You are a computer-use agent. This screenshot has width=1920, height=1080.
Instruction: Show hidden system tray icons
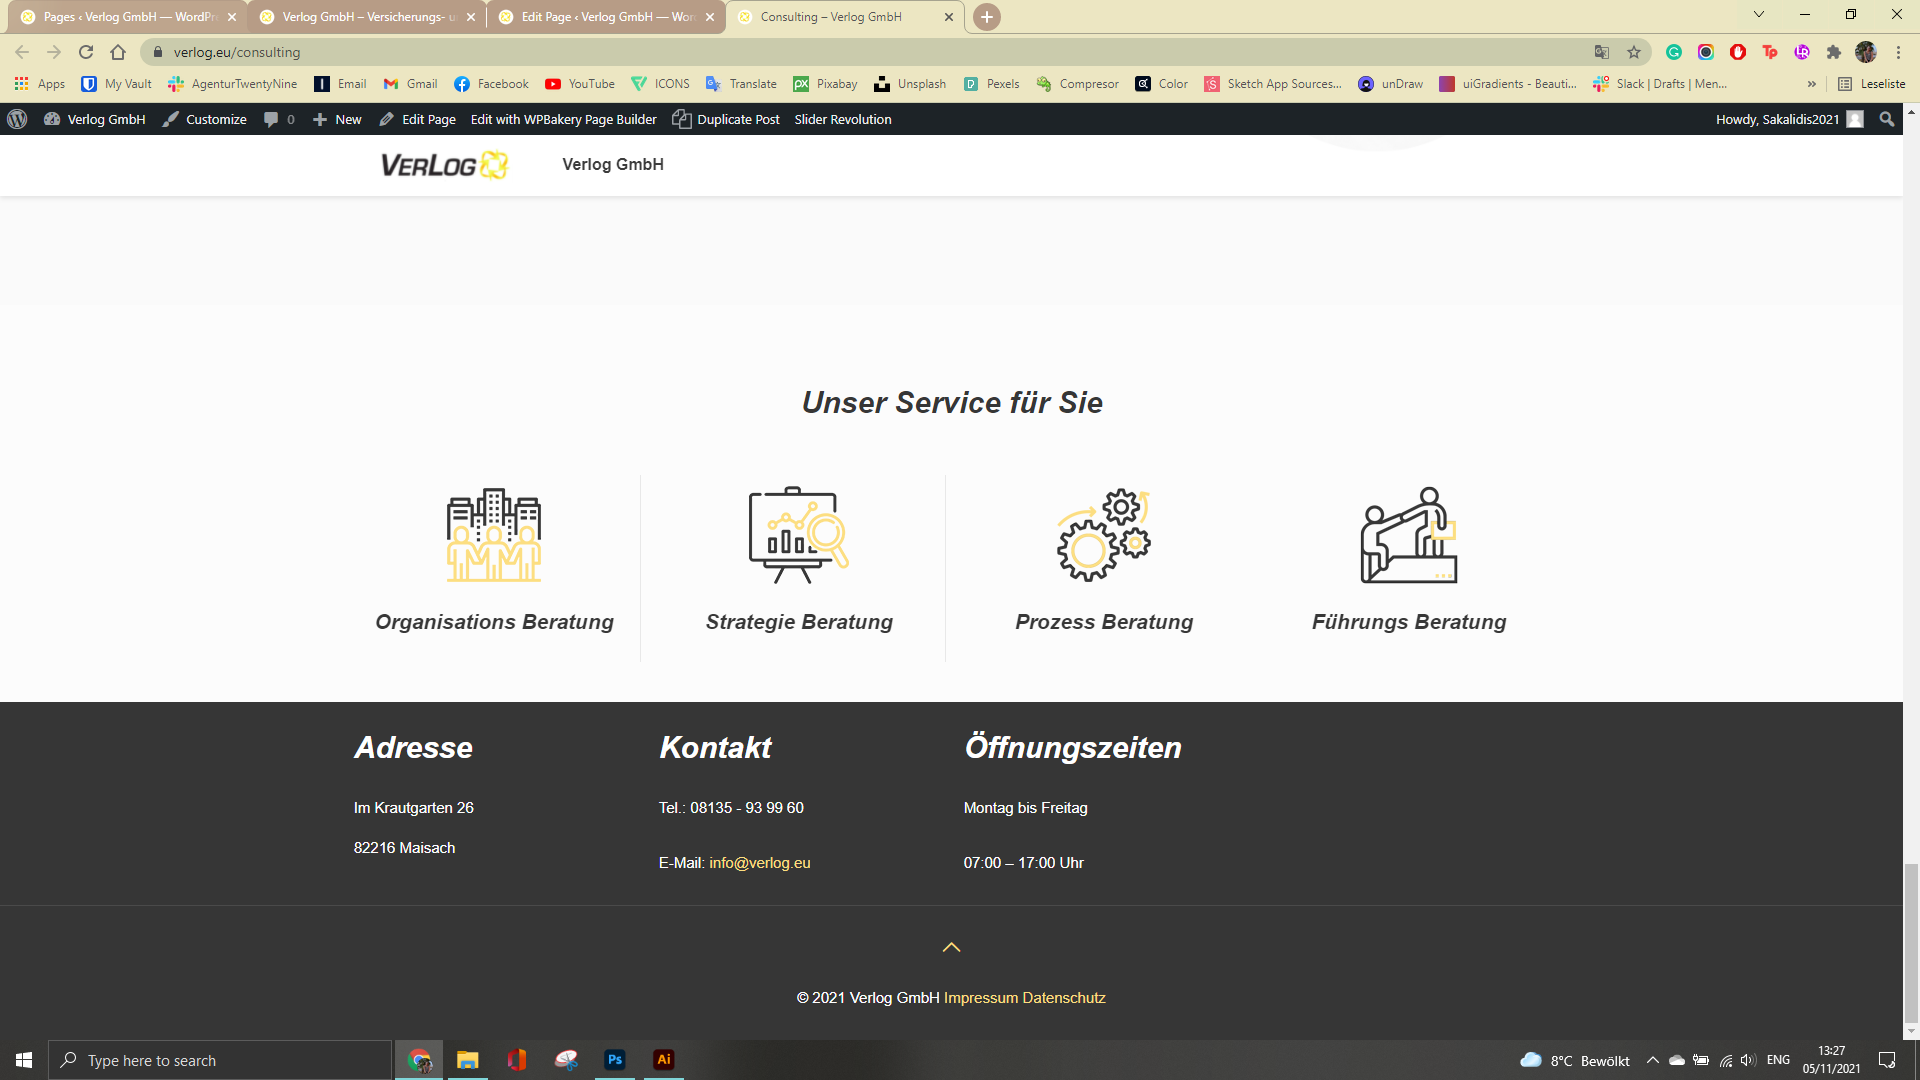tap(1653, 1060)
